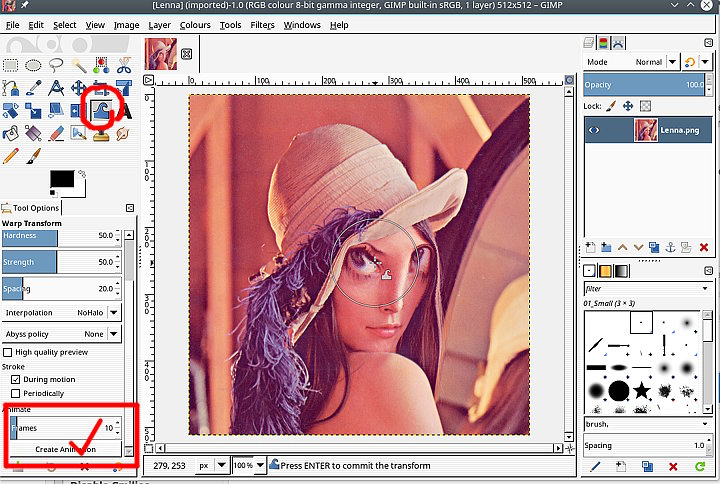Select the Pencil tool
Viewport: 720px width, 484px height.
(x=11, y=156)
